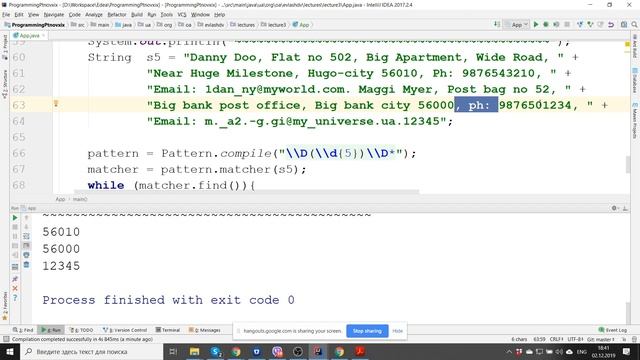640x360 pixels.
Task: Open the Messages tool window
Action: [204, 330]
